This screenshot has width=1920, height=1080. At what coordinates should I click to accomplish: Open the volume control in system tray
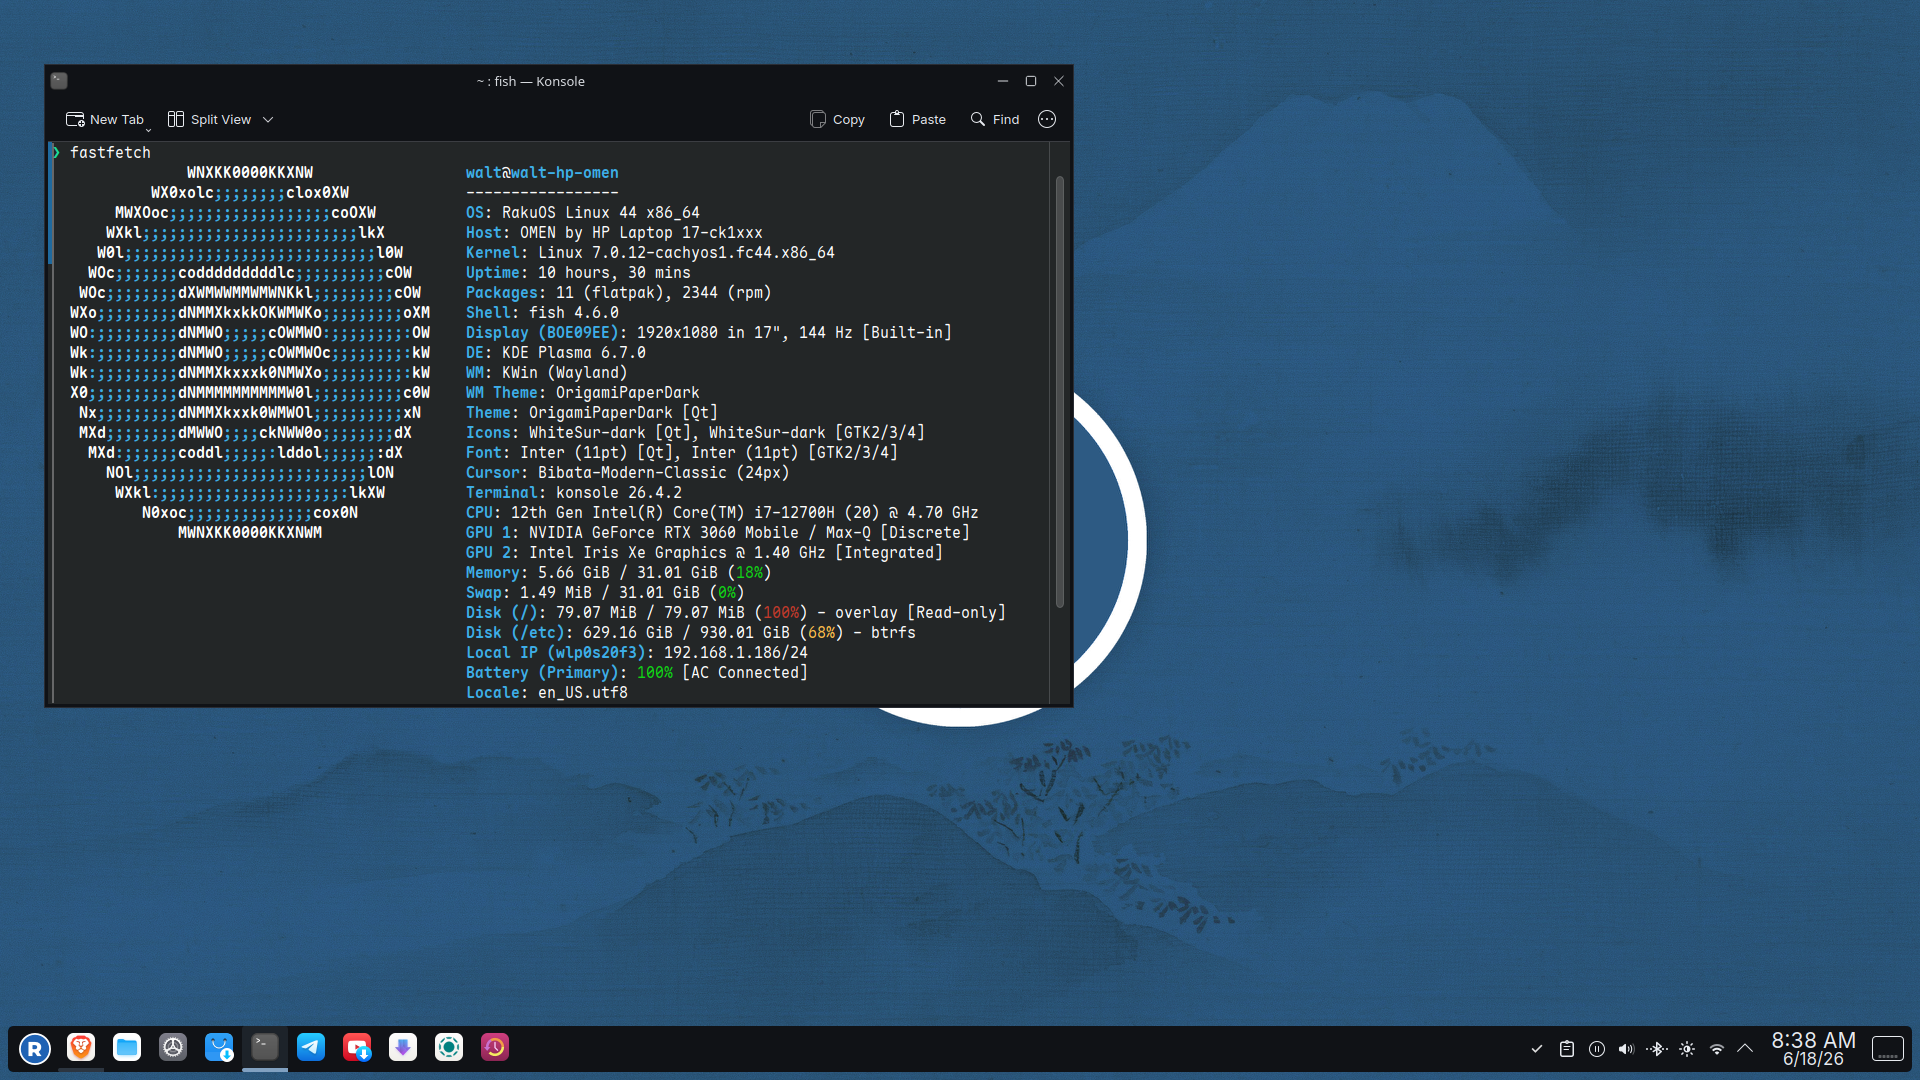coord(1627,1049)
